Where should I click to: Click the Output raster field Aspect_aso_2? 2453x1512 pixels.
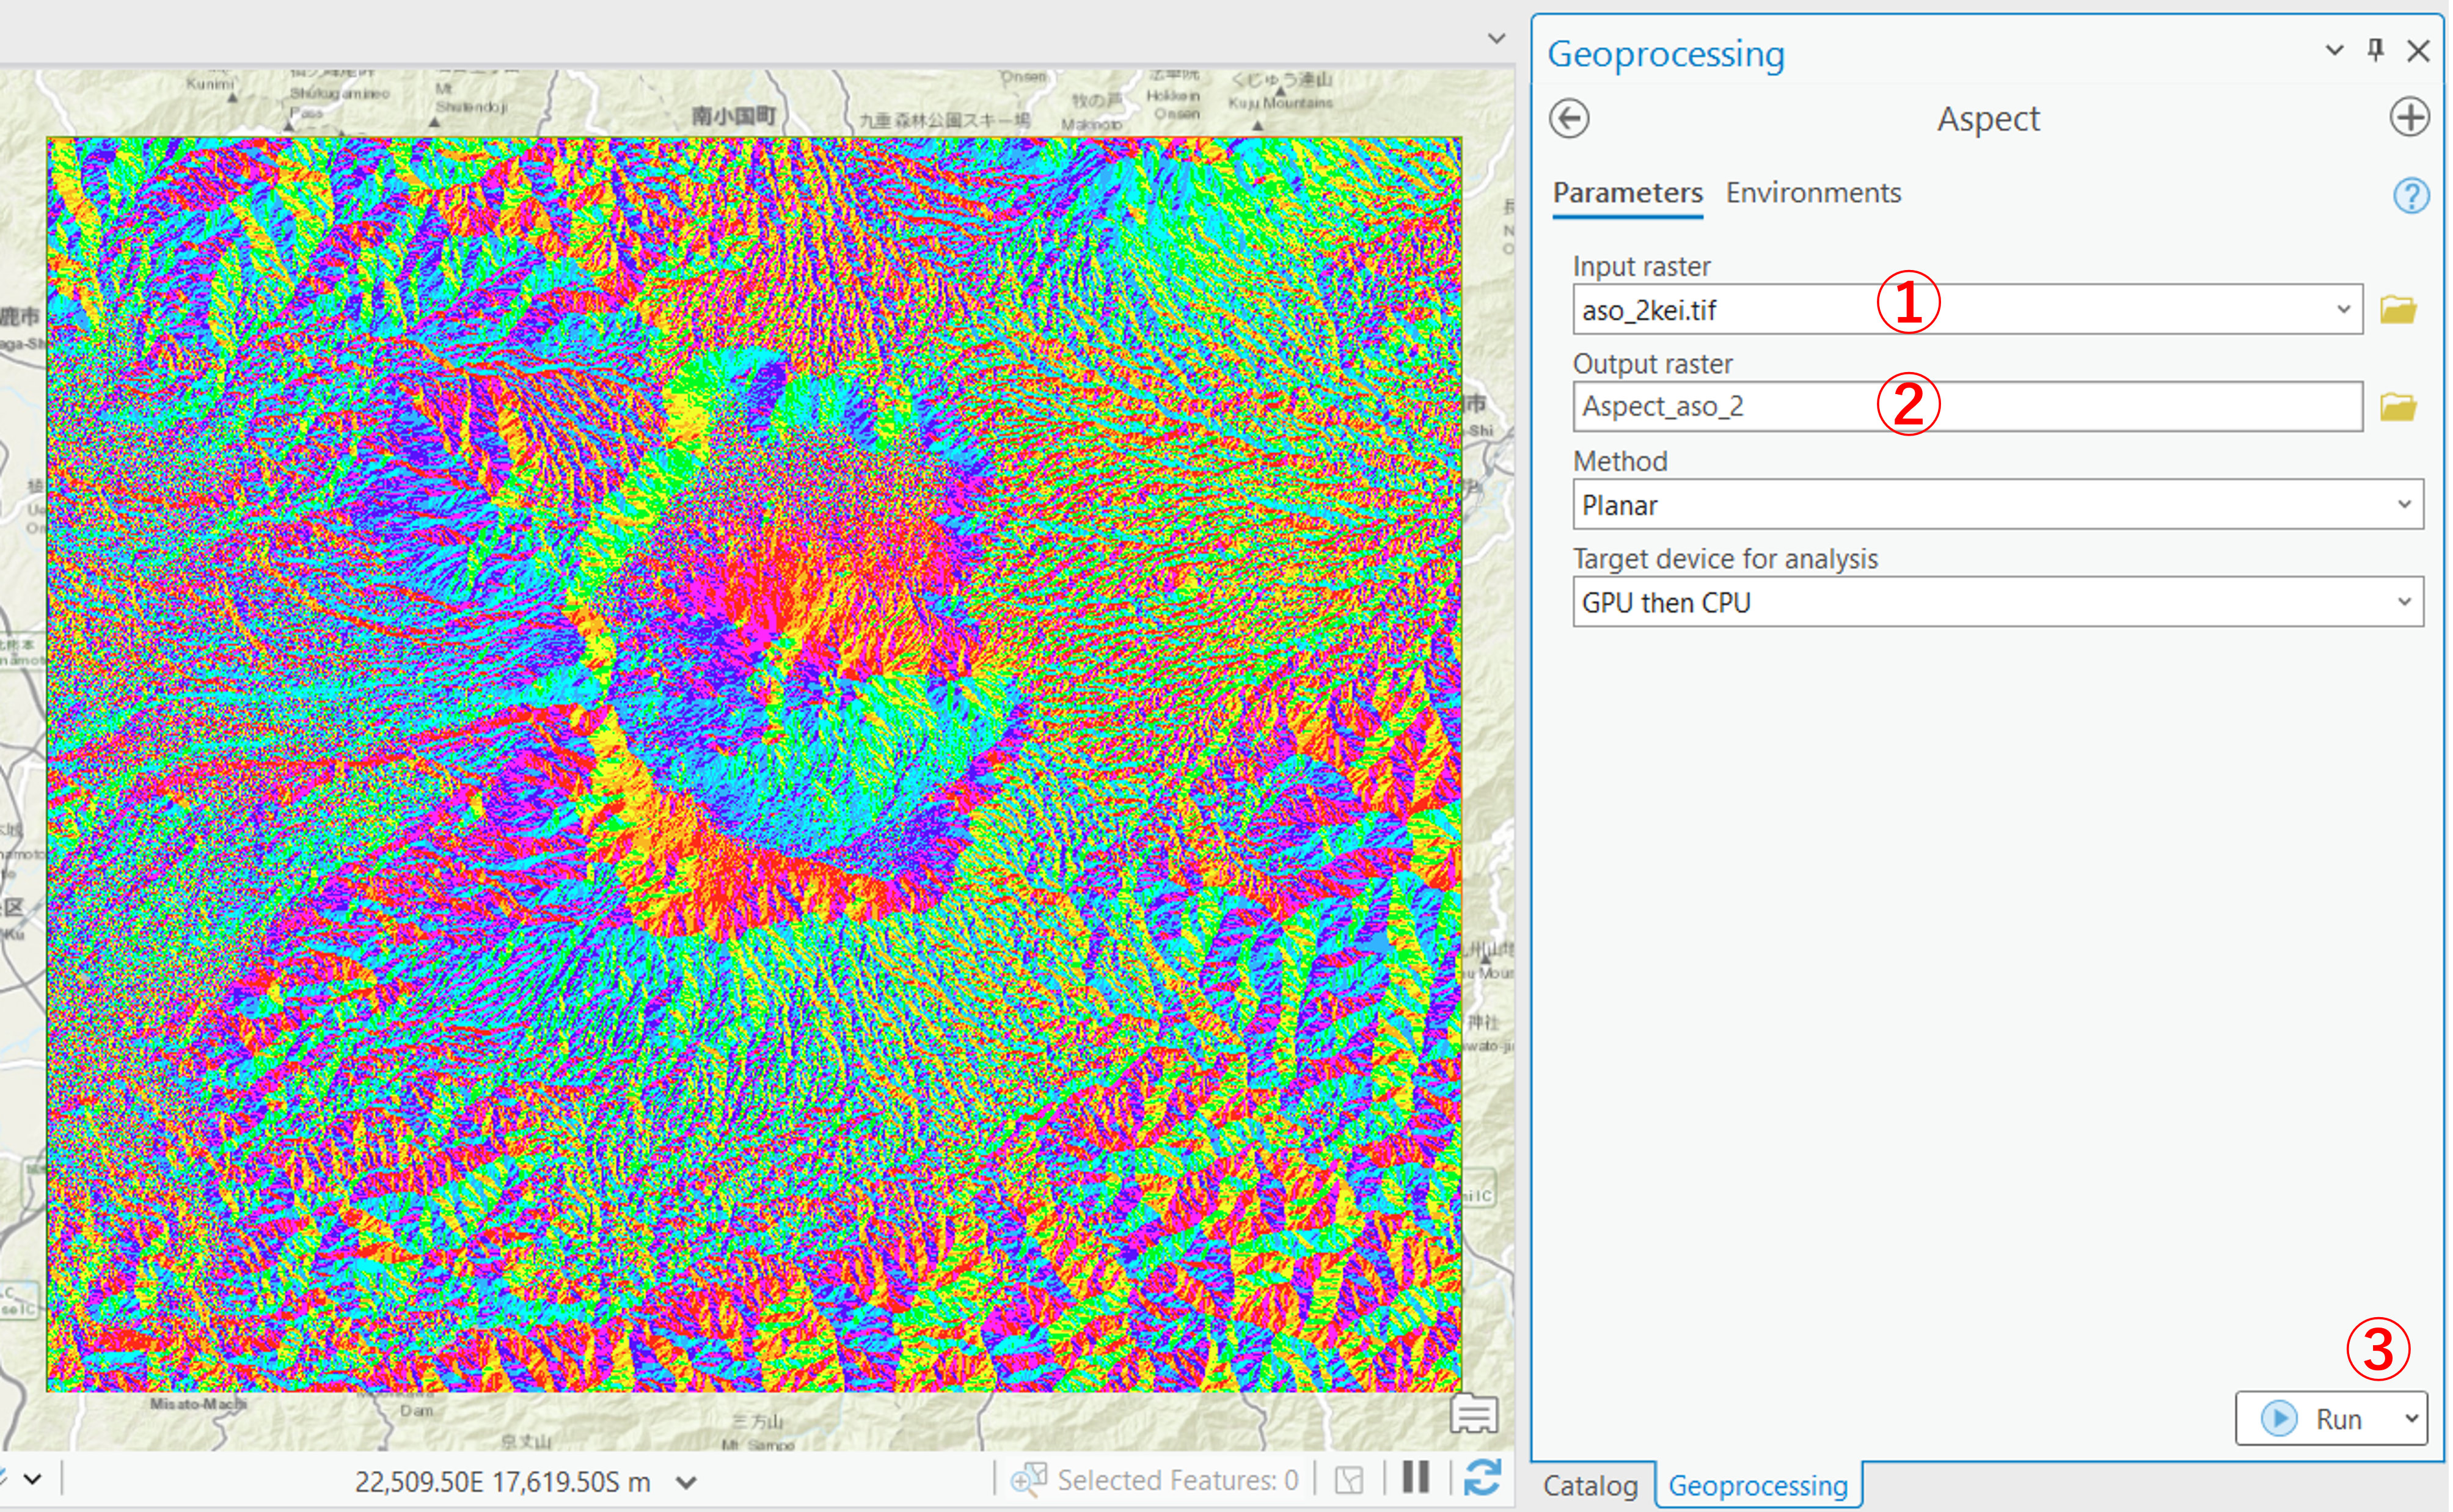[1967, 406]
